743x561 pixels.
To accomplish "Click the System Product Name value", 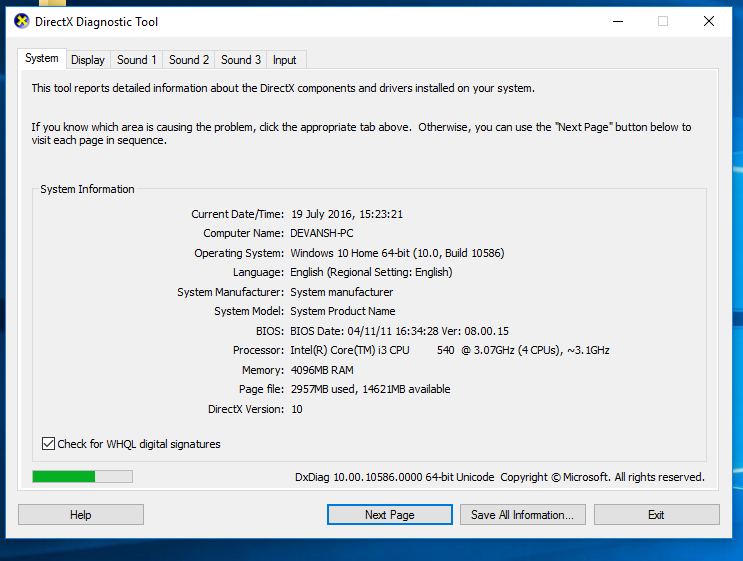I will coord(343,311).
